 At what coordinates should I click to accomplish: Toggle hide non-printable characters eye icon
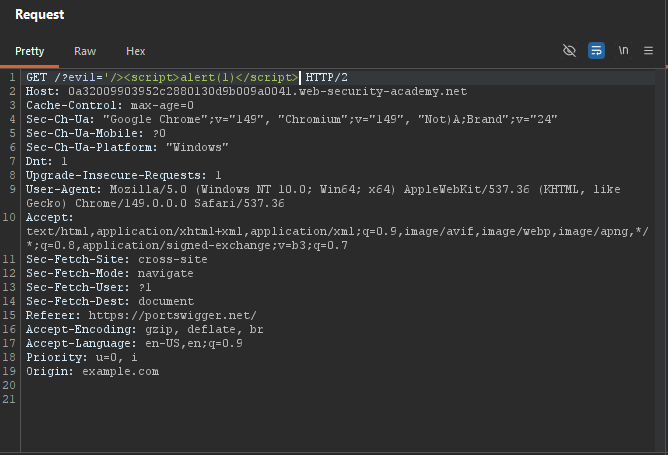point(569,51)
